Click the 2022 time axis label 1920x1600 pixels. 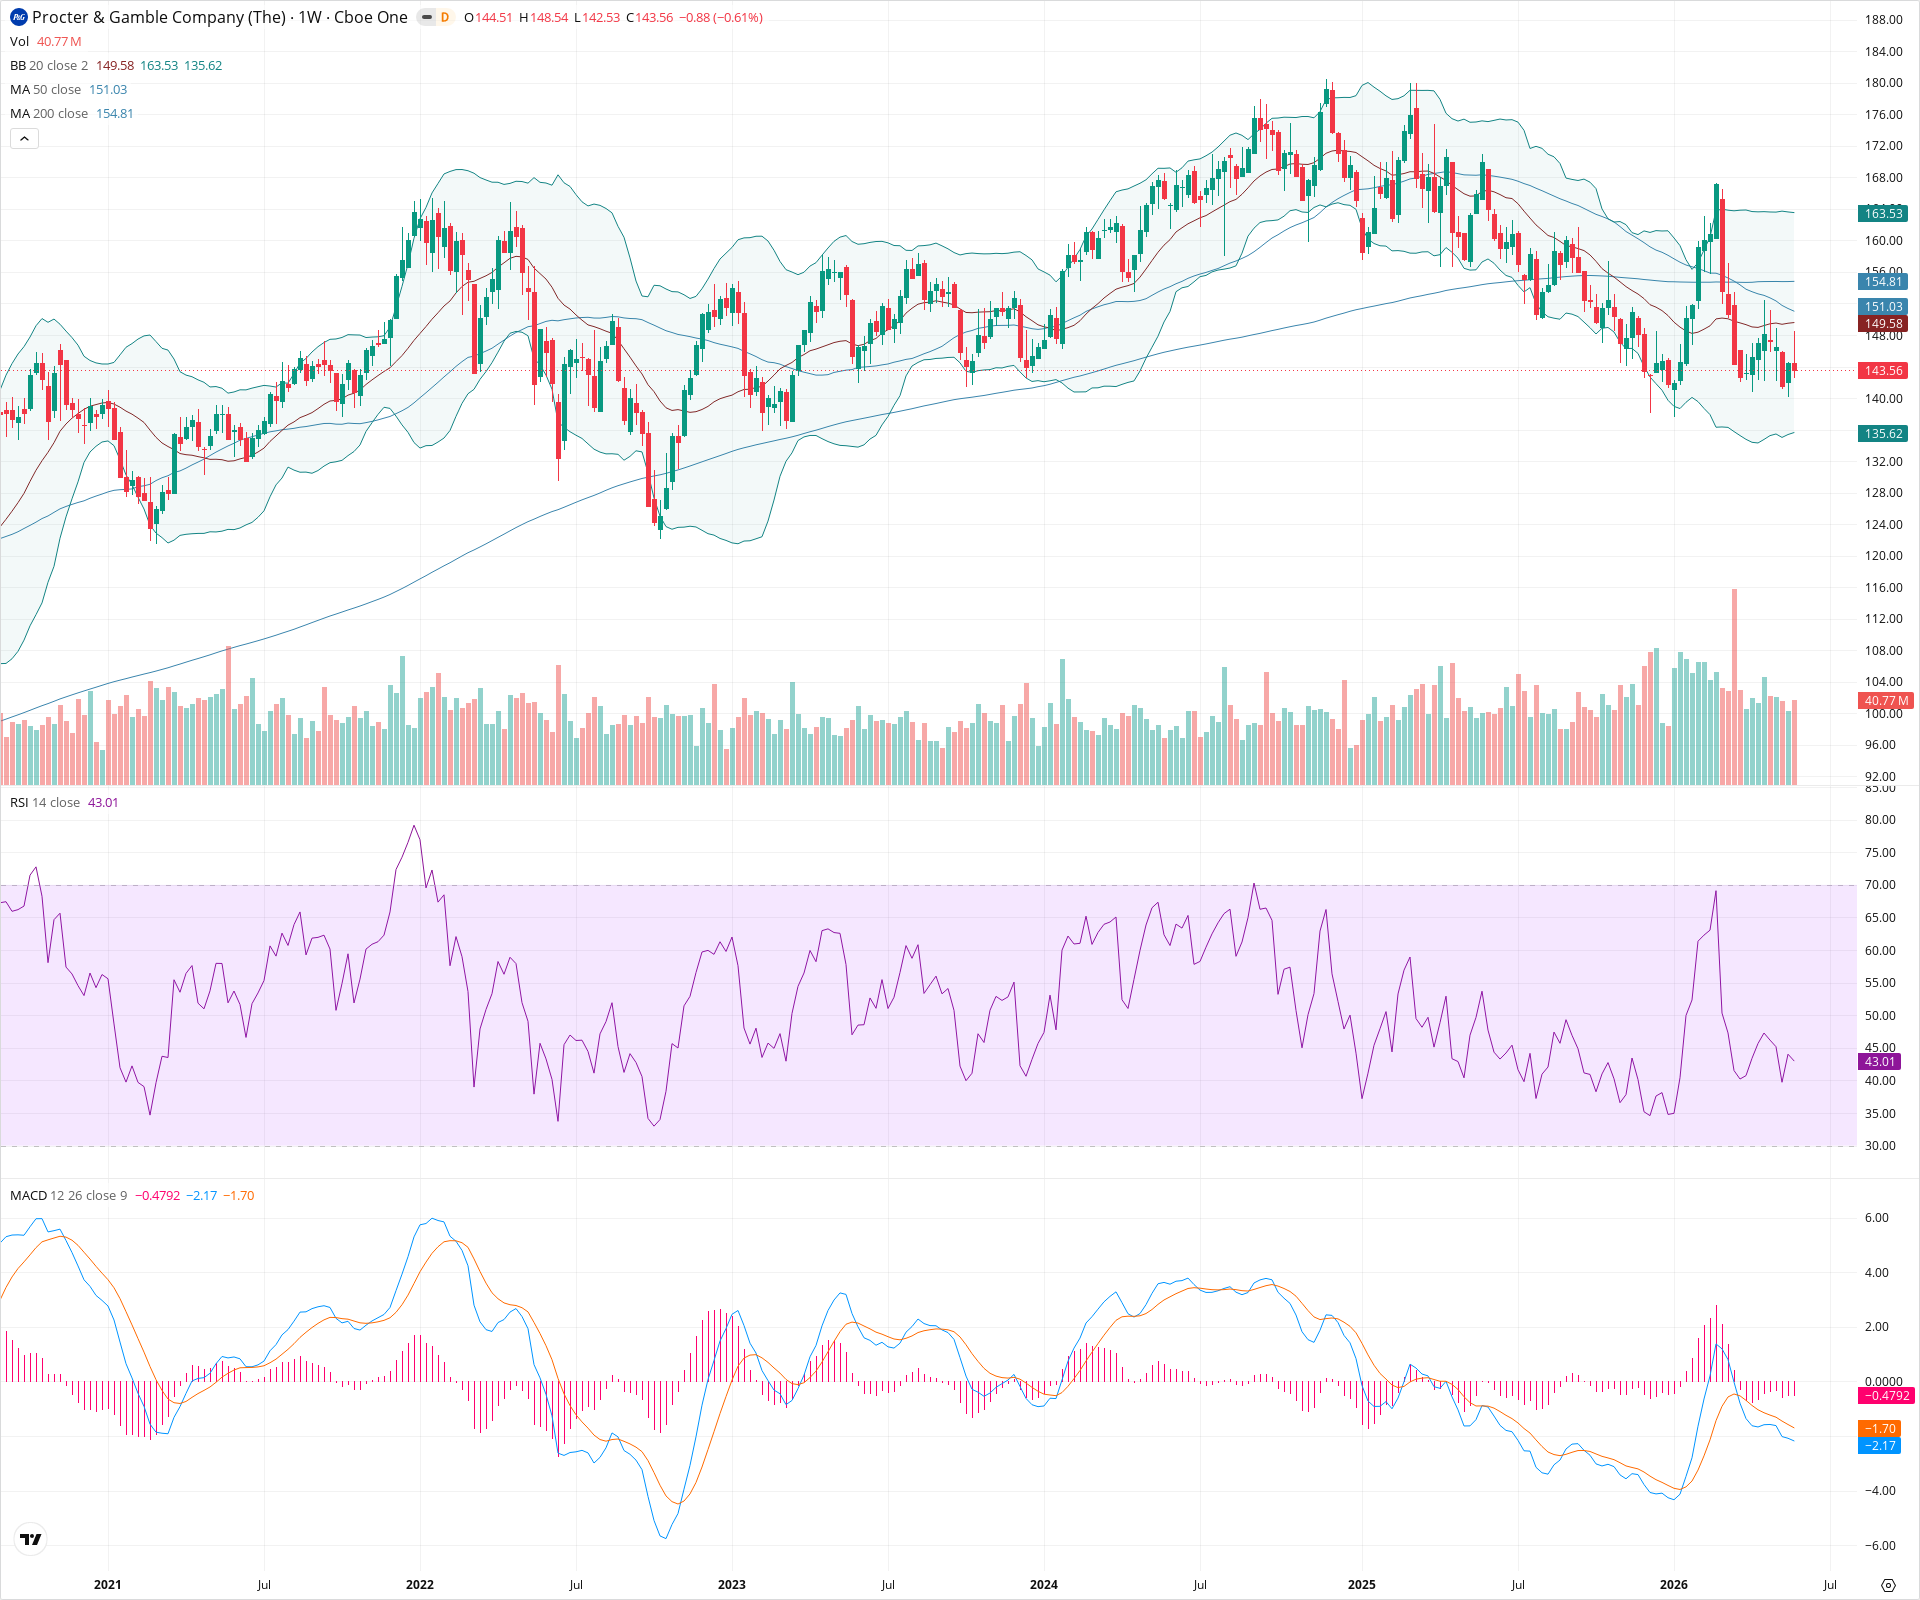coord(420,1584)
